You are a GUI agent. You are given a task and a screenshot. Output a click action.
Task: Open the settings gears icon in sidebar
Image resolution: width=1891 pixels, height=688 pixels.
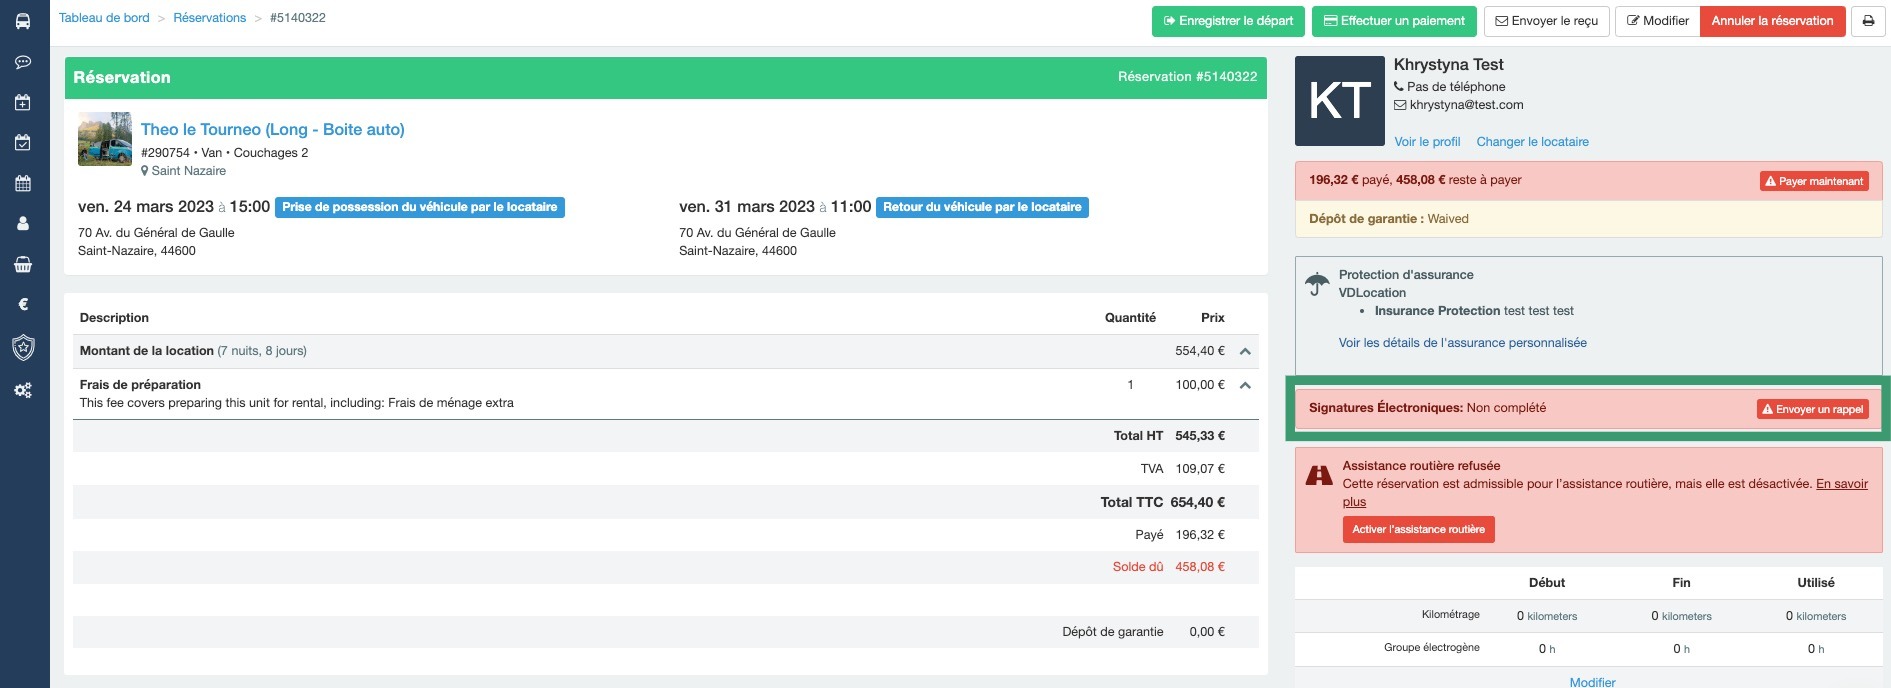click(x=23, y=390)
